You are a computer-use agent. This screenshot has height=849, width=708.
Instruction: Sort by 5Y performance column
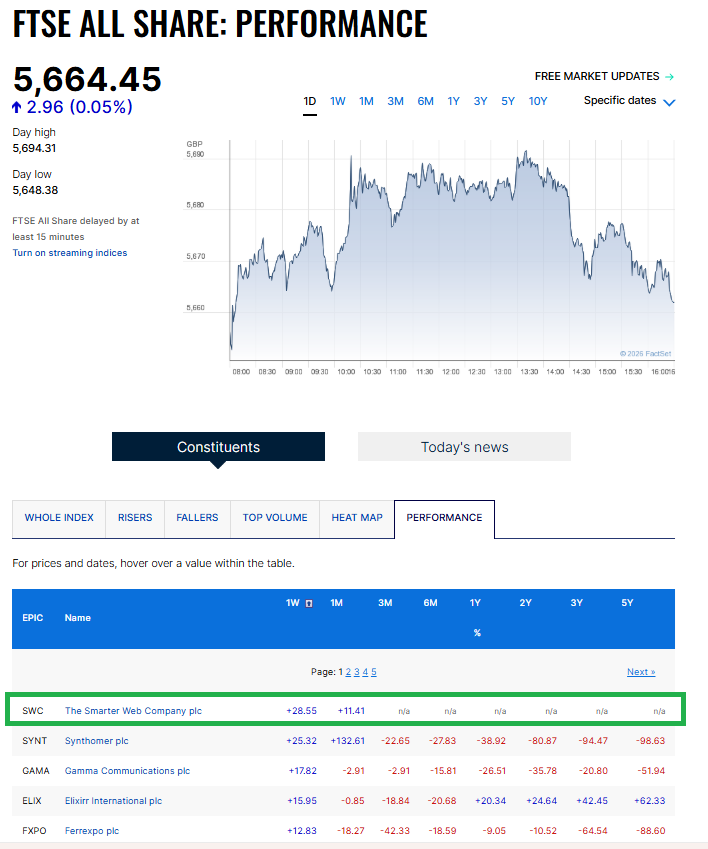[627, 603]
